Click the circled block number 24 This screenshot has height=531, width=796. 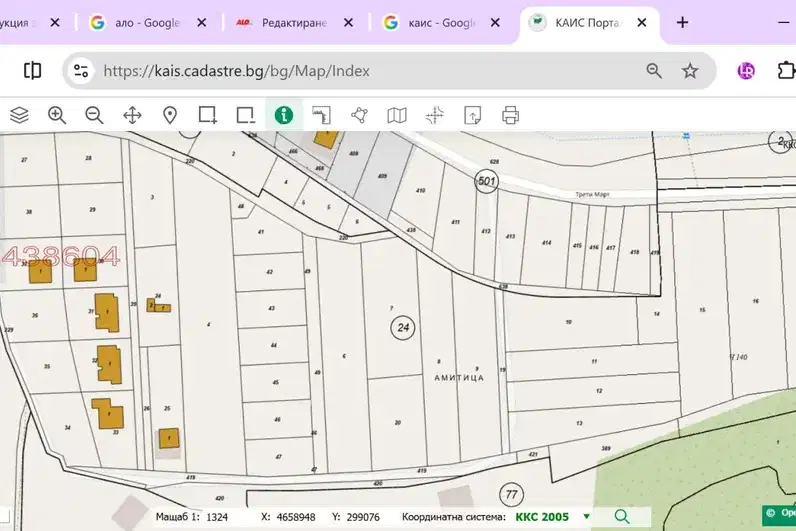coord(403,327)
